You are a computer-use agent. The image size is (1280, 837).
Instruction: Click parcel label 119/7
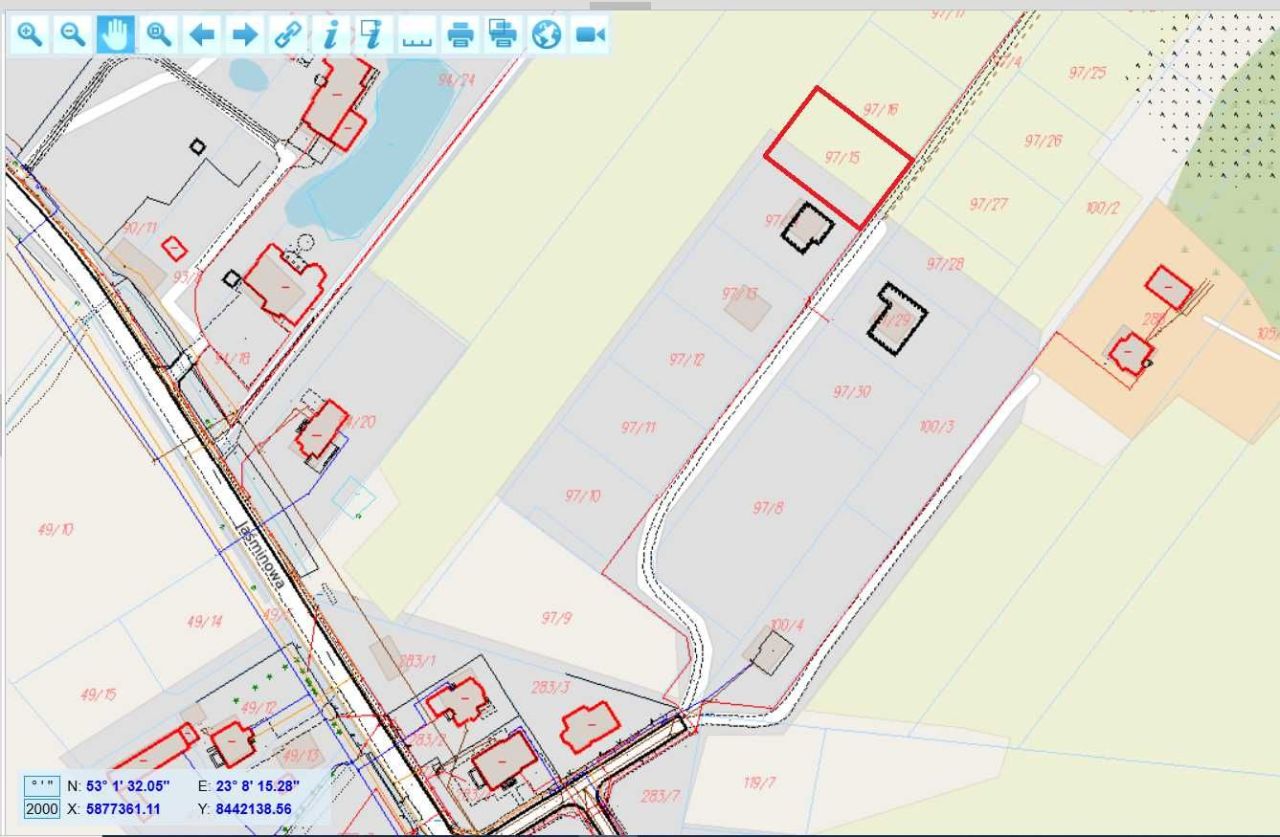759,782
